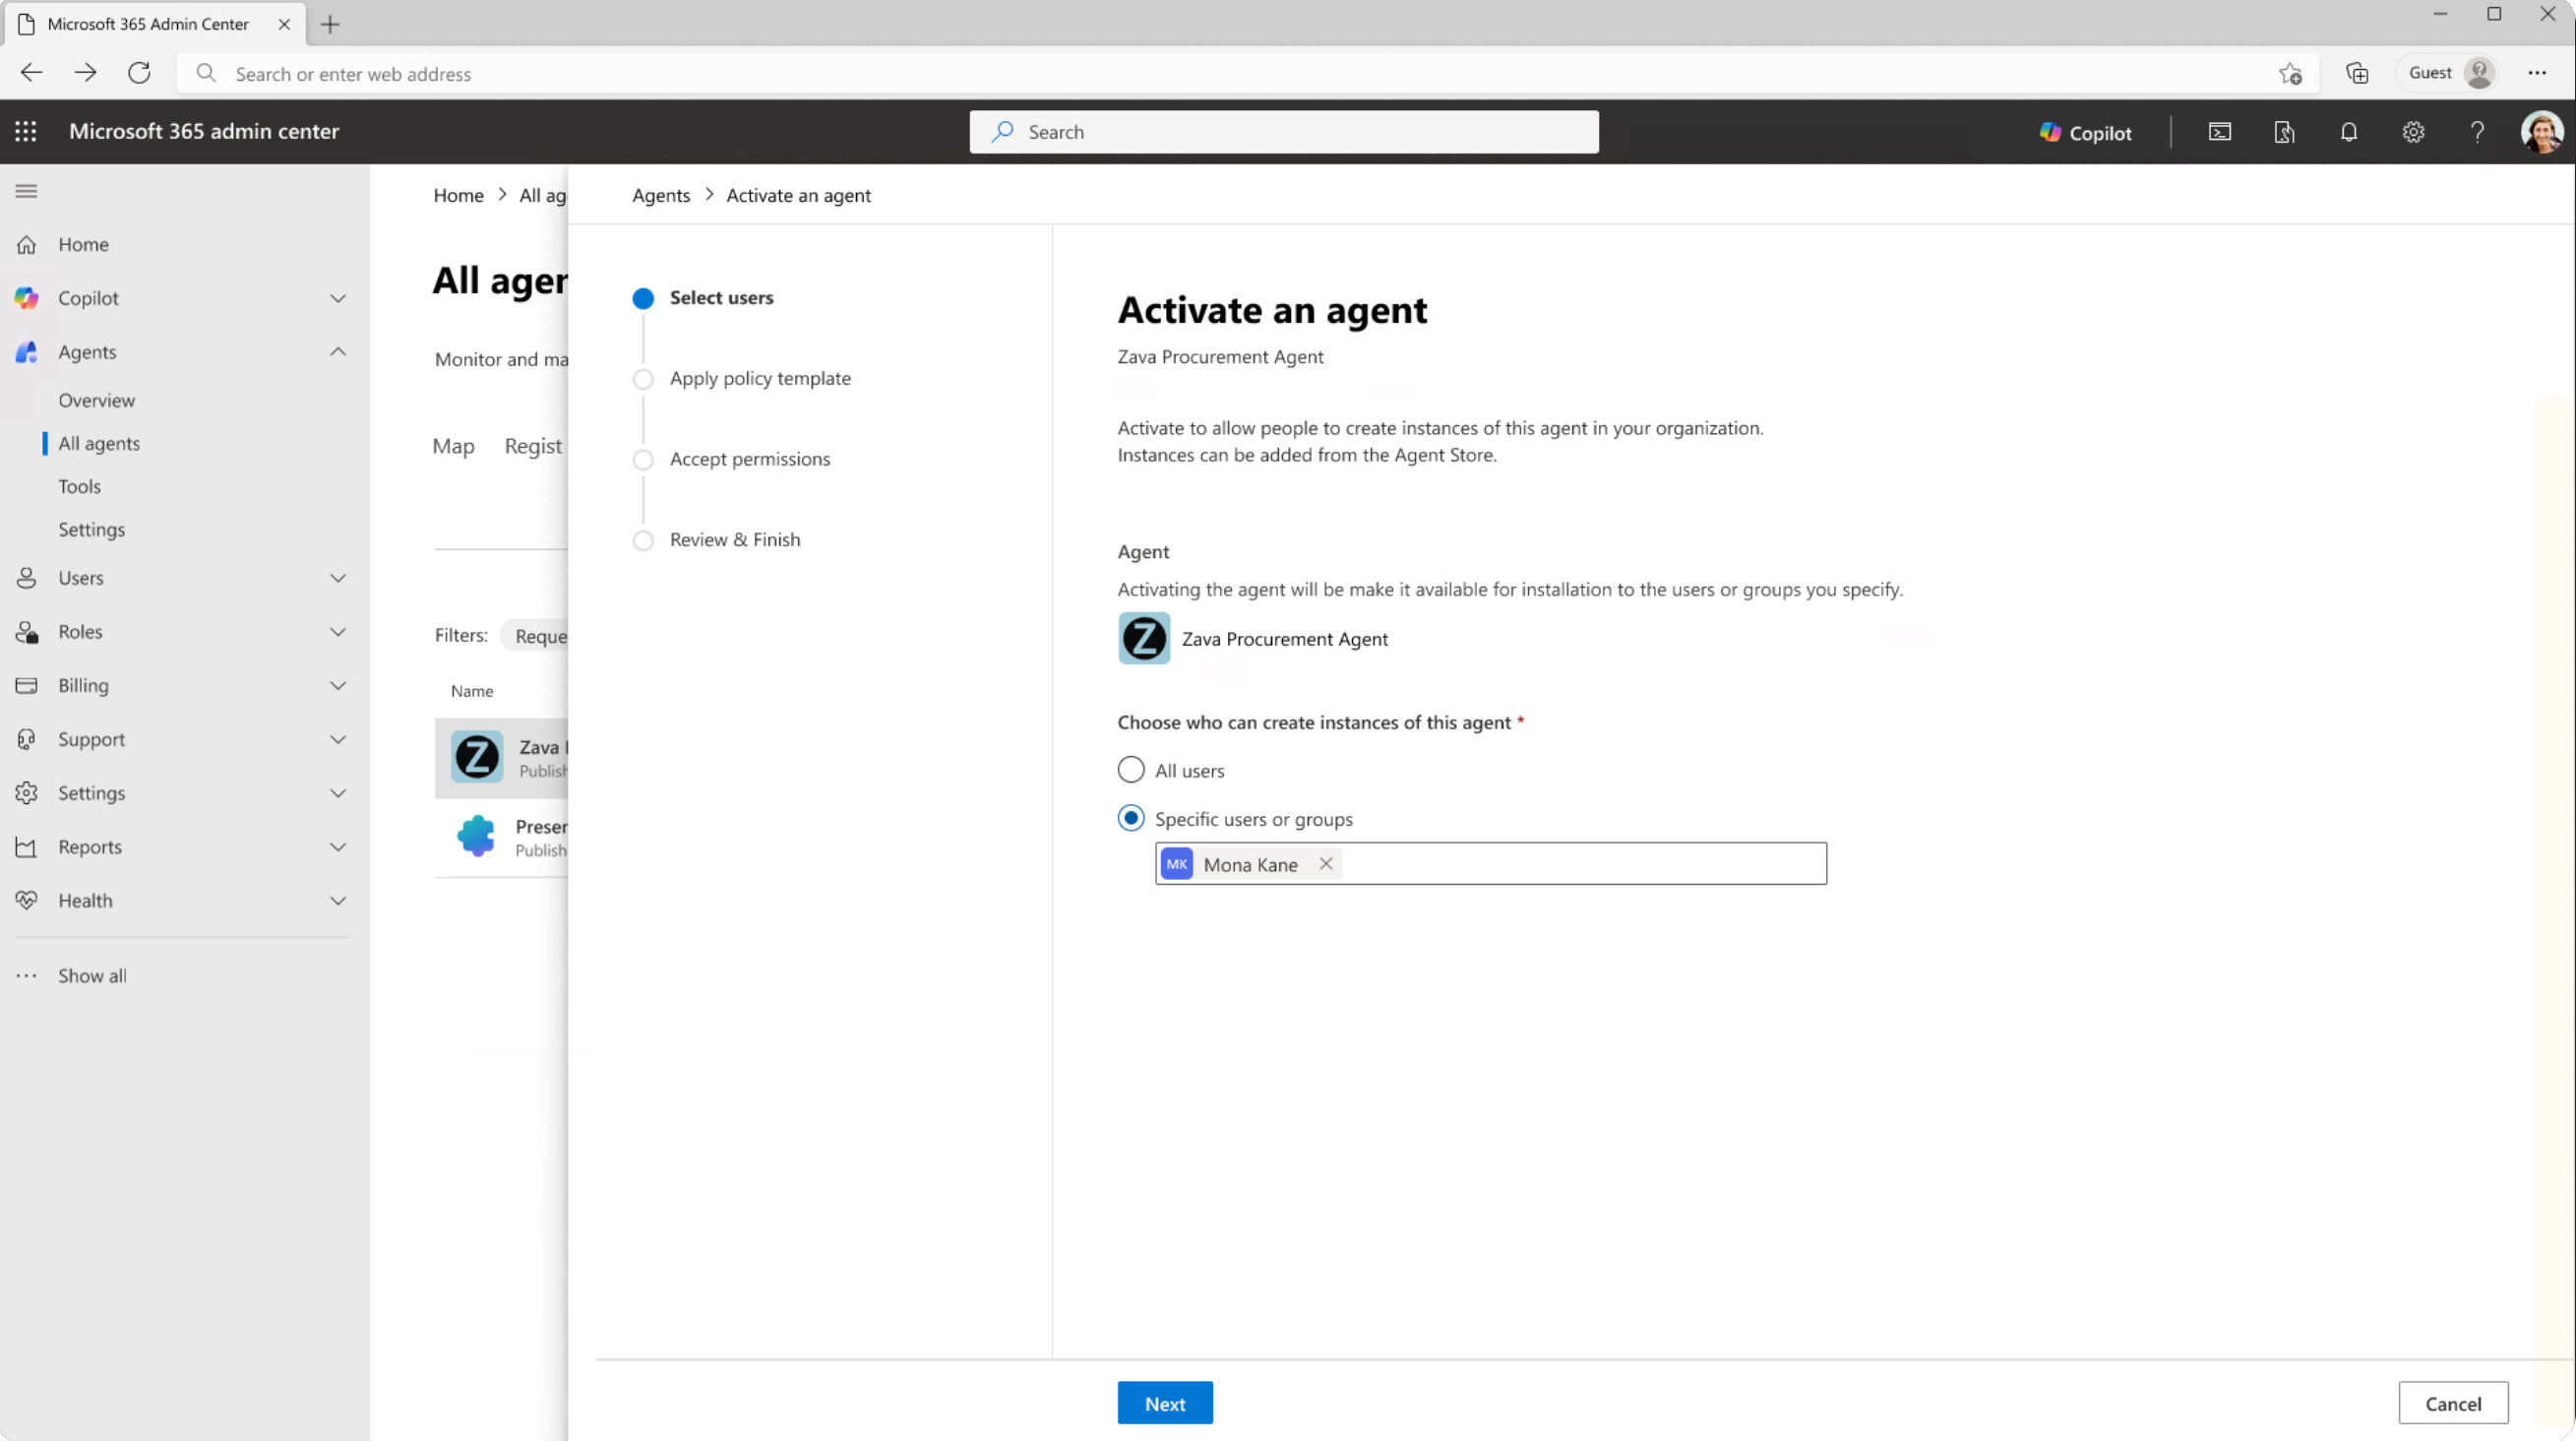Expand the Users navigation section

click(338, 579)
